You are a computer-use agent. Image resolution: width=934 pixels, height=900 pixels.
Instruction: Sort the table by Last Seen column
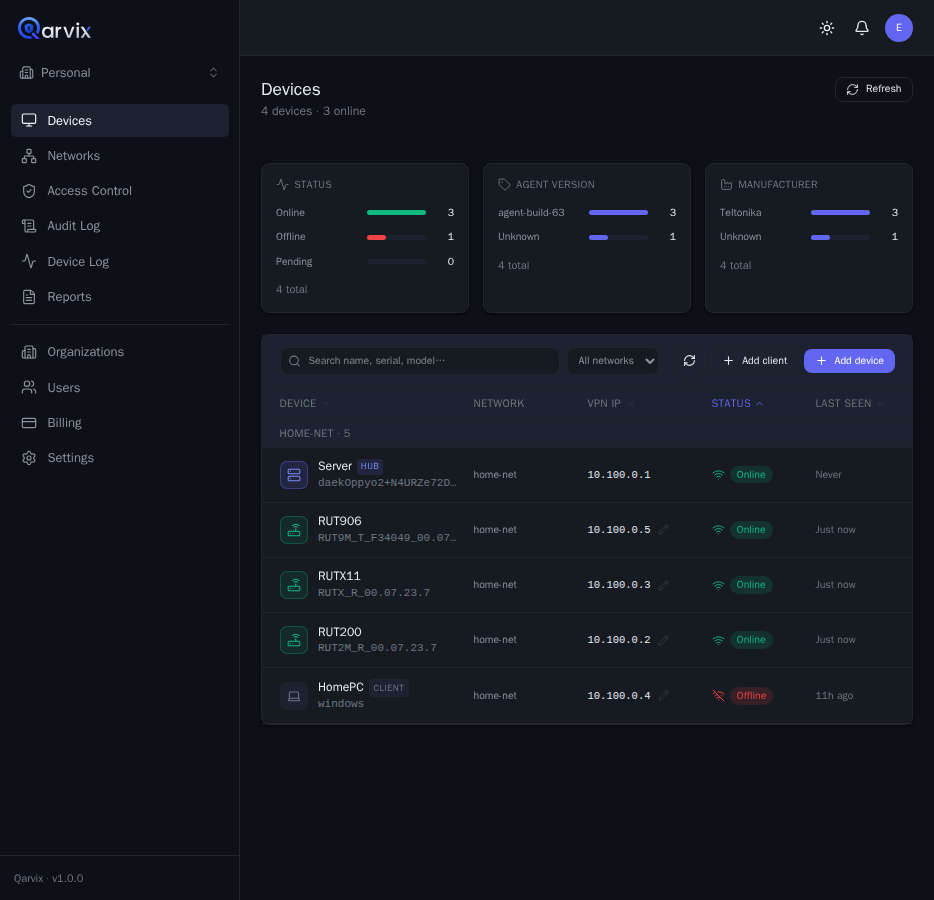(849, 403)
